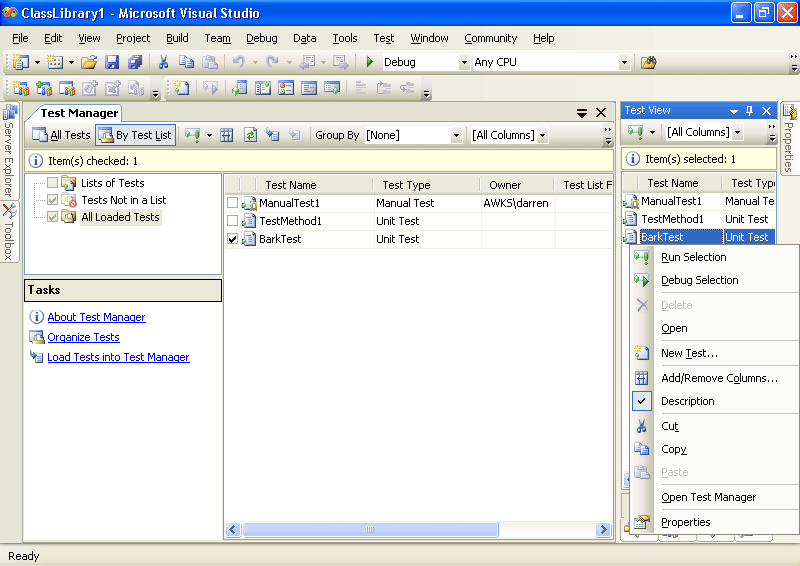
Task: Click the Run Tests icon in Test View
Action: pos(634,132)
